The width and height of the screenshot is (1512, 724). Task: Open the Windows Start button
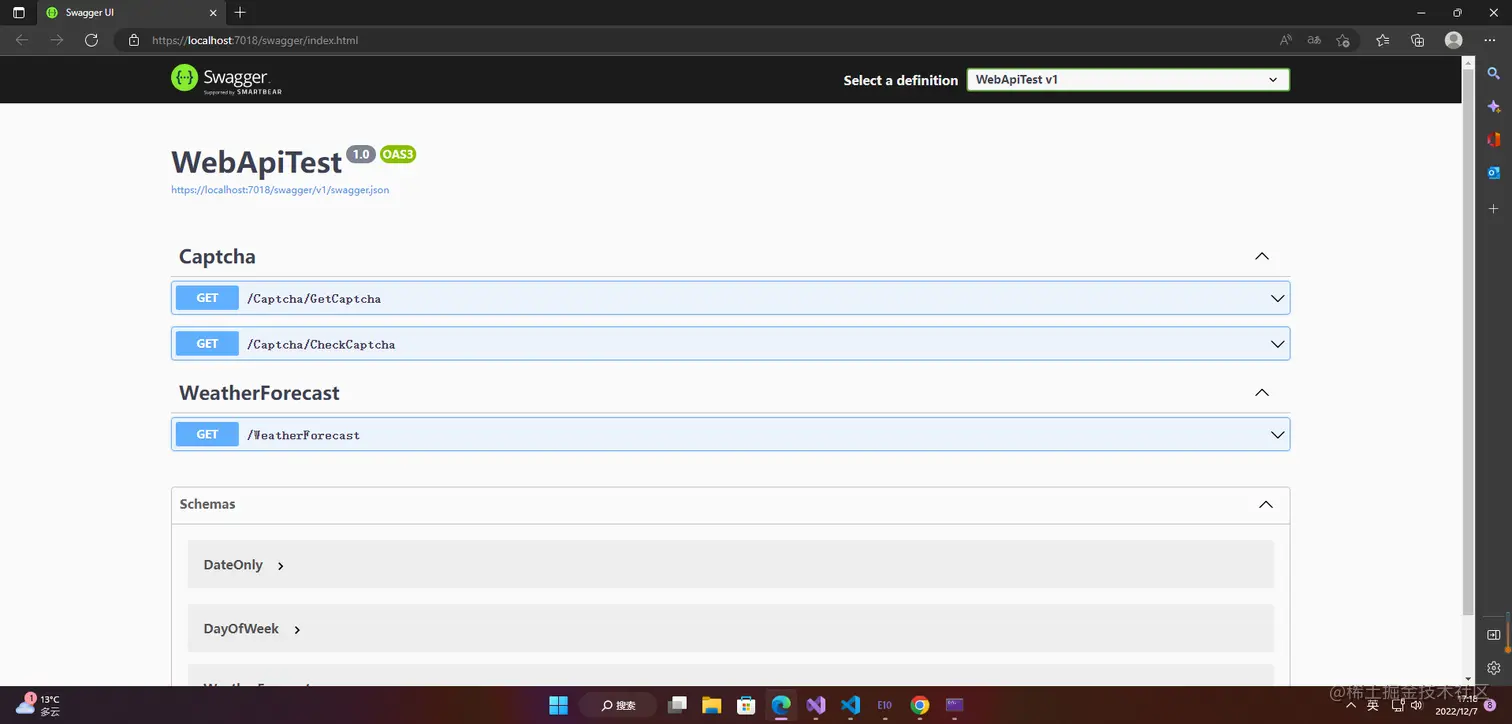(558, 705)
